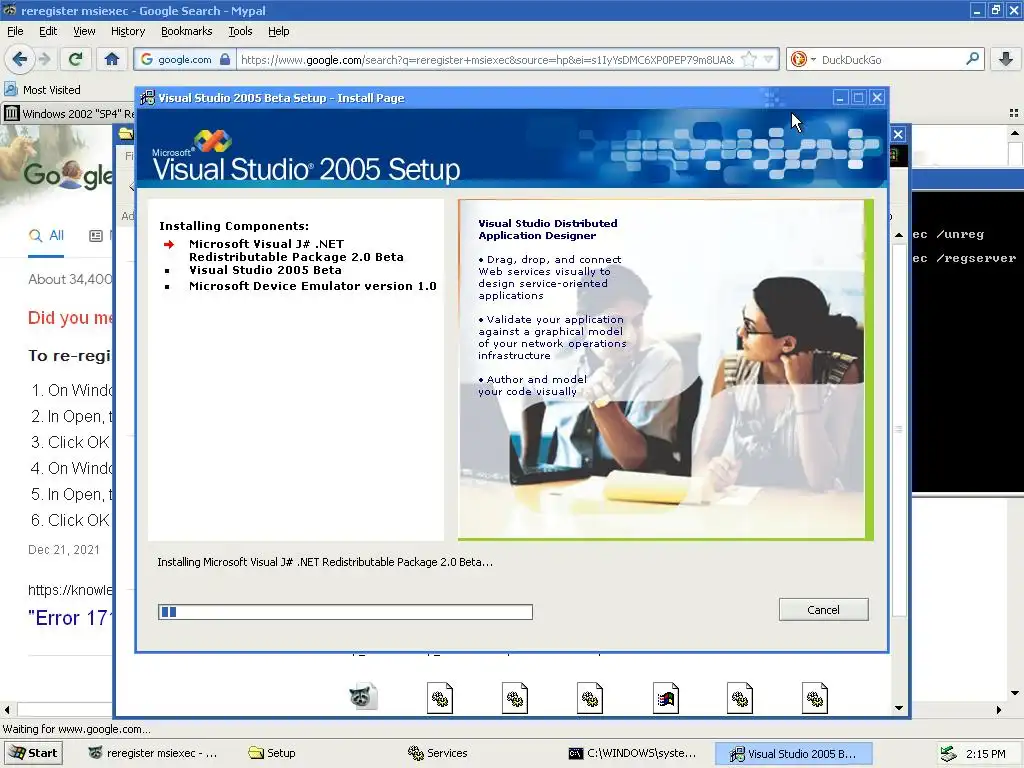Click the system tray network icon
Screen dimensions: 1024x768
click(x=949, y=754)
